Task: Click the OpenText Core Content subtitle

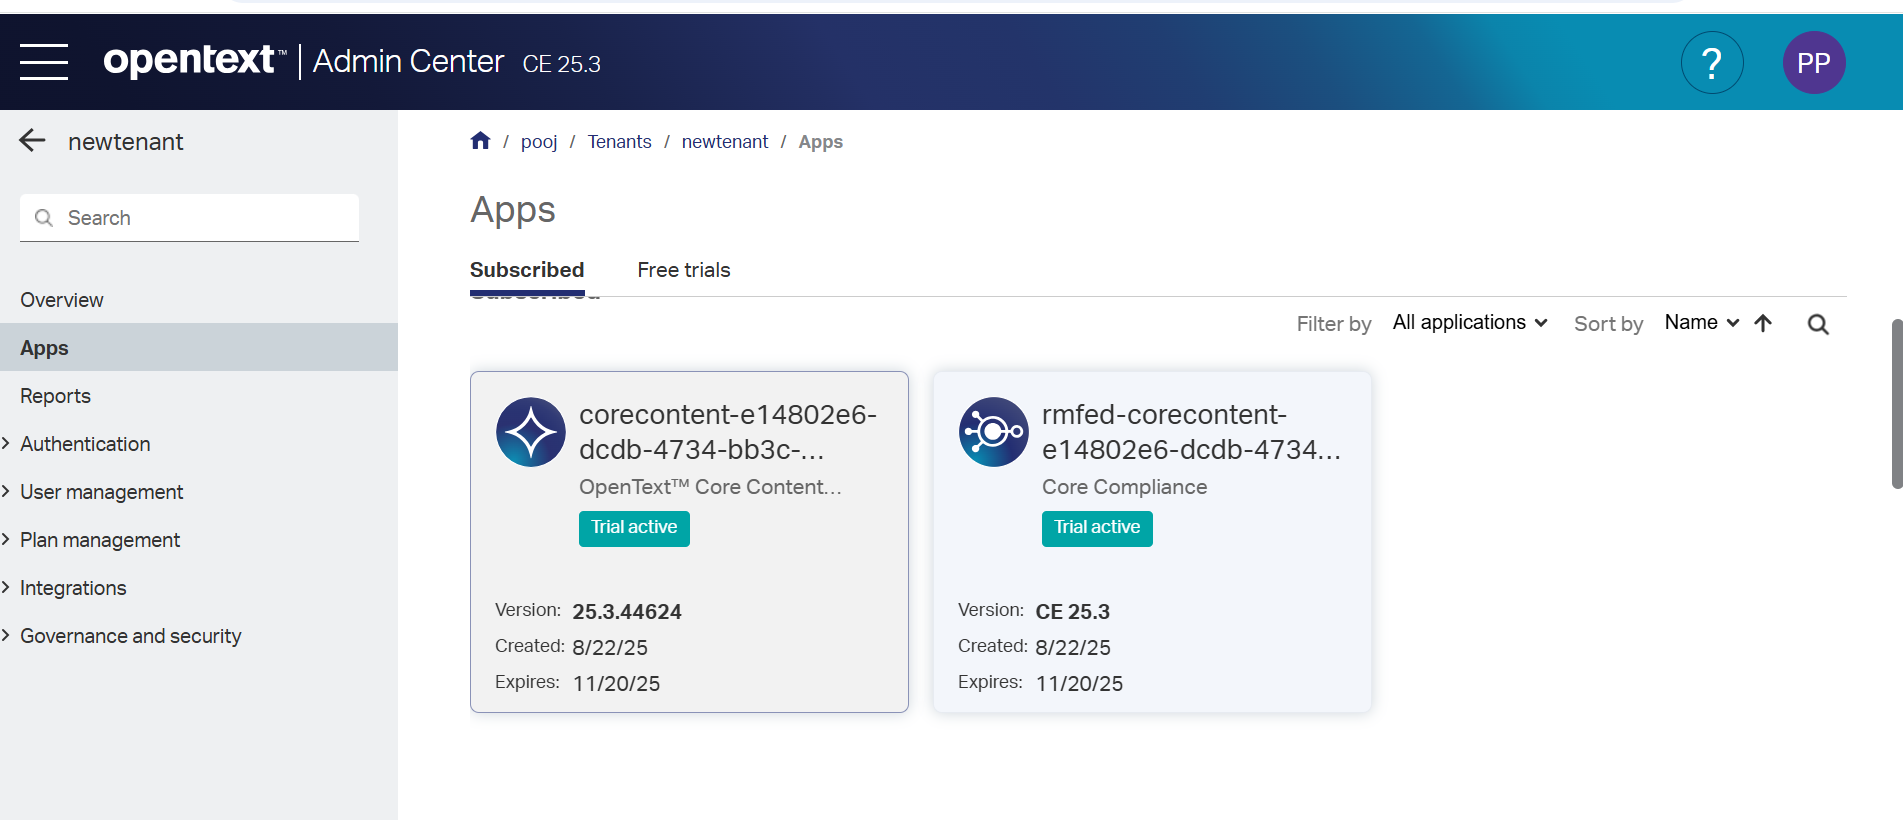Action: 710,487
